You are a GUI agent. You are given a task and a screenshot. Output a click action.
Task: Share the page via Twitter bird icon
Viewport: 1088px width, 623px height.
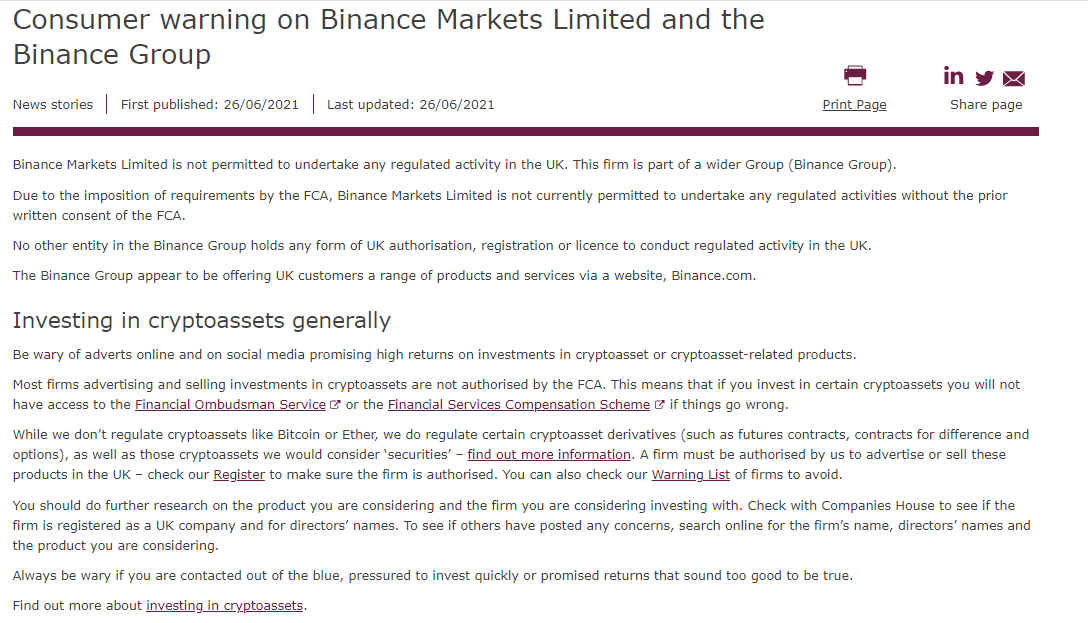point(984,78)
